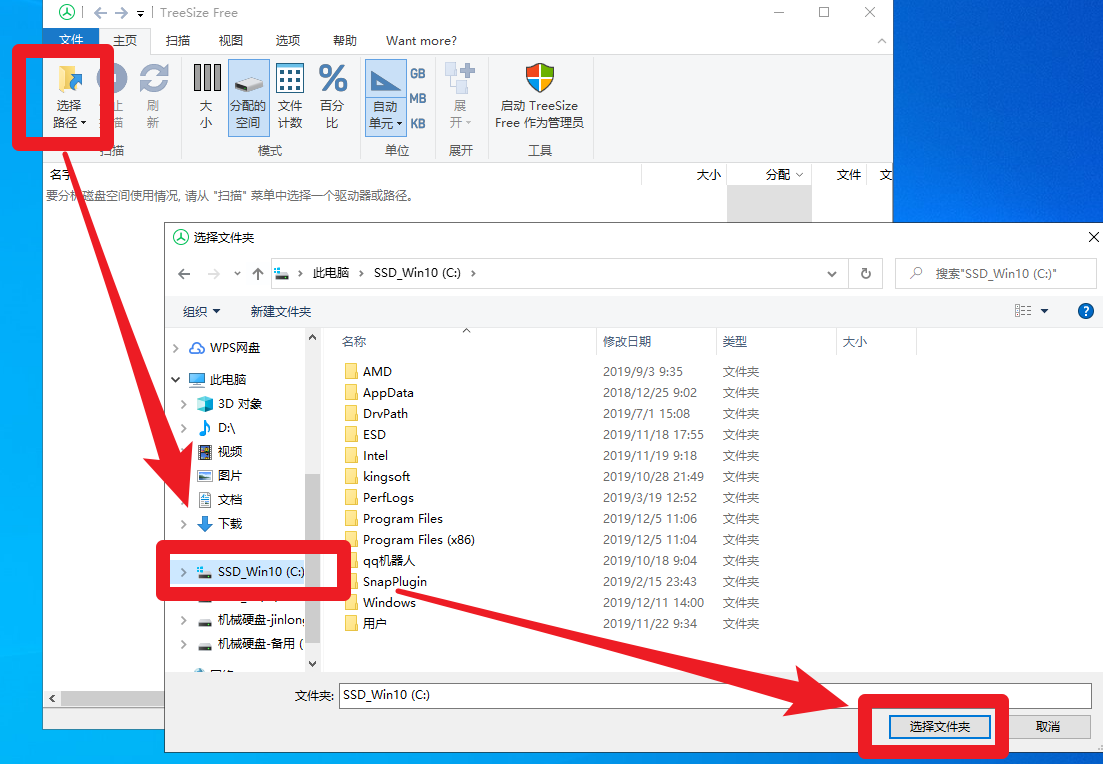Click the Refresh scan icon
Image resolution: width=1103 pixels, height=764 pixels.
click(153, 96)
